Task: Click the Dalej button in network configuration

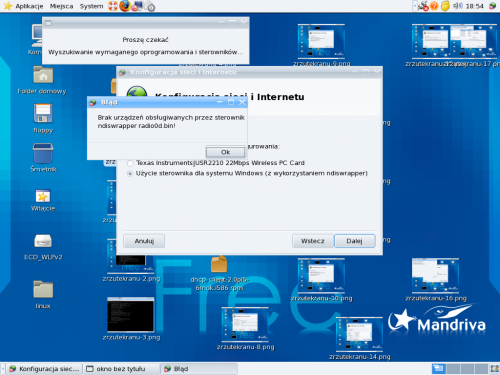Action: [355, 241]
